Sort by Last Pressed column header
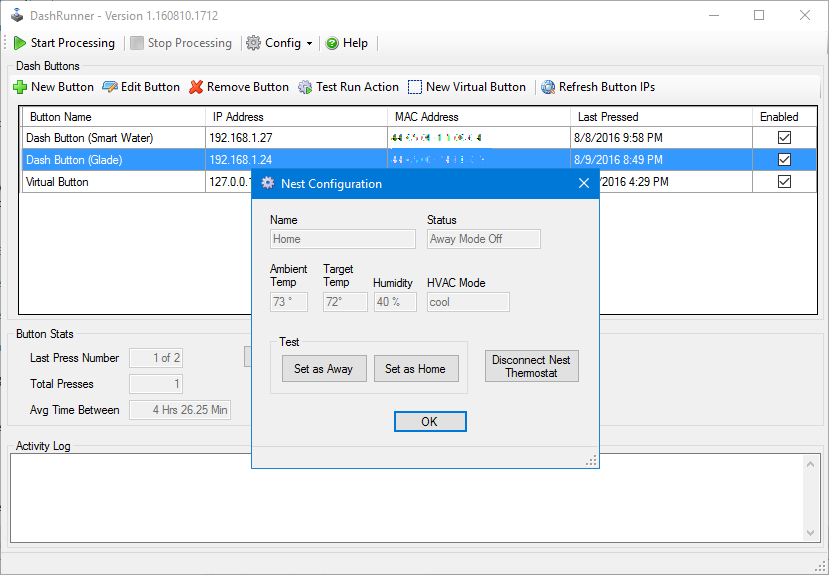This screenshot has height=575, width=829. [x=661, y=117]
